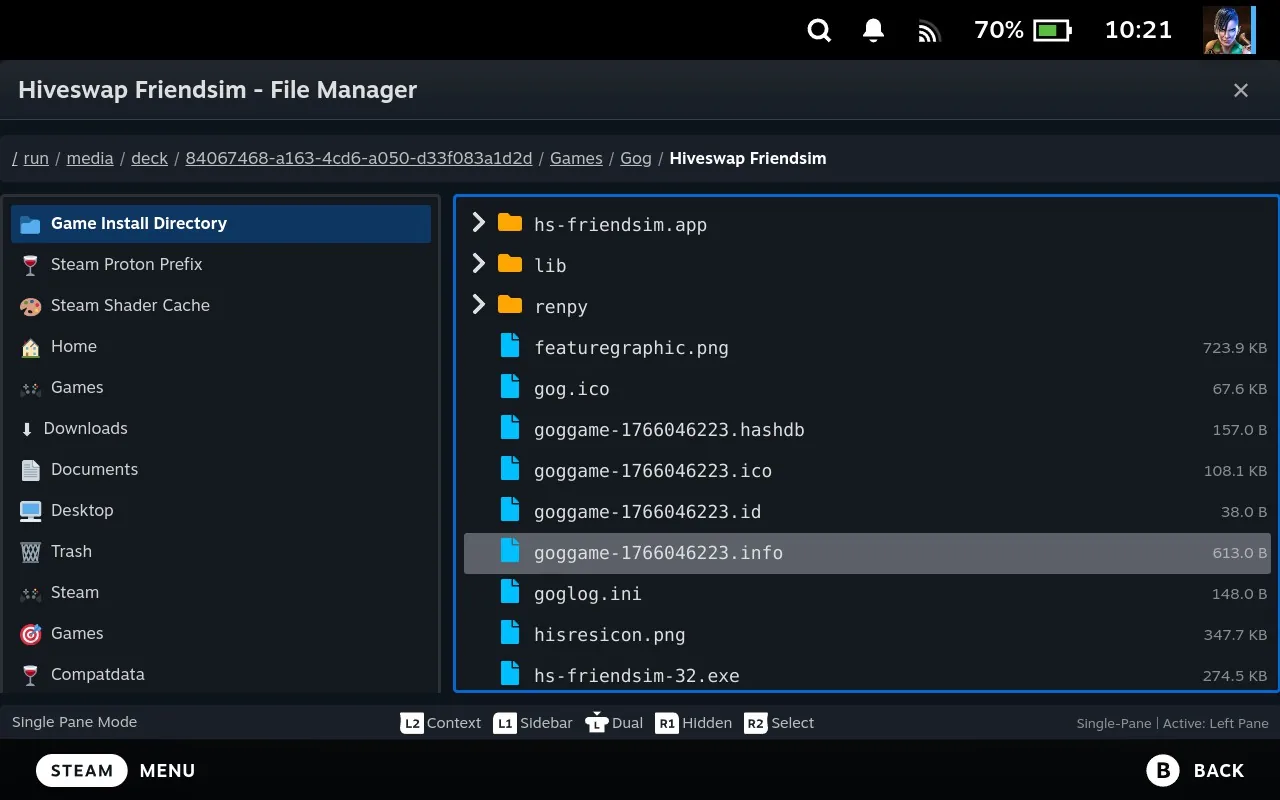Viewport: 1280px width, 800px height.
Task: Open Downloads arrow icon
Action: [27, 429]
